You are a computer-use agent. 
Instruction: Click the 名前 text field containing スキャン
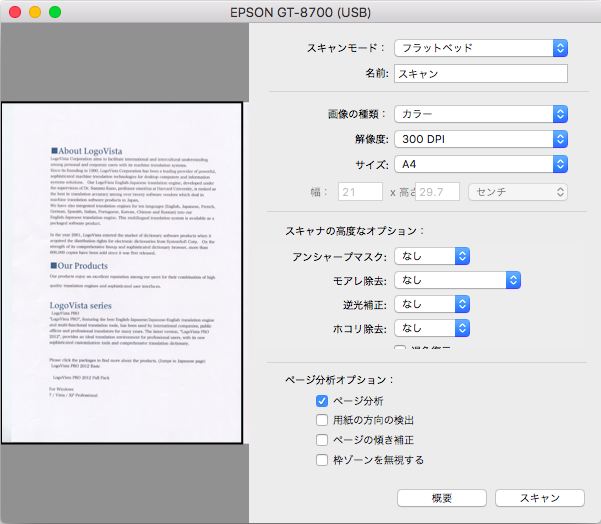(481, 74)
